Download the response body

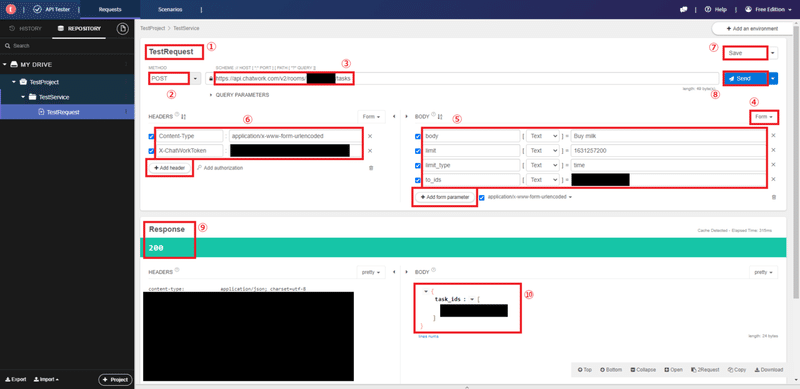tap(768, 370)
